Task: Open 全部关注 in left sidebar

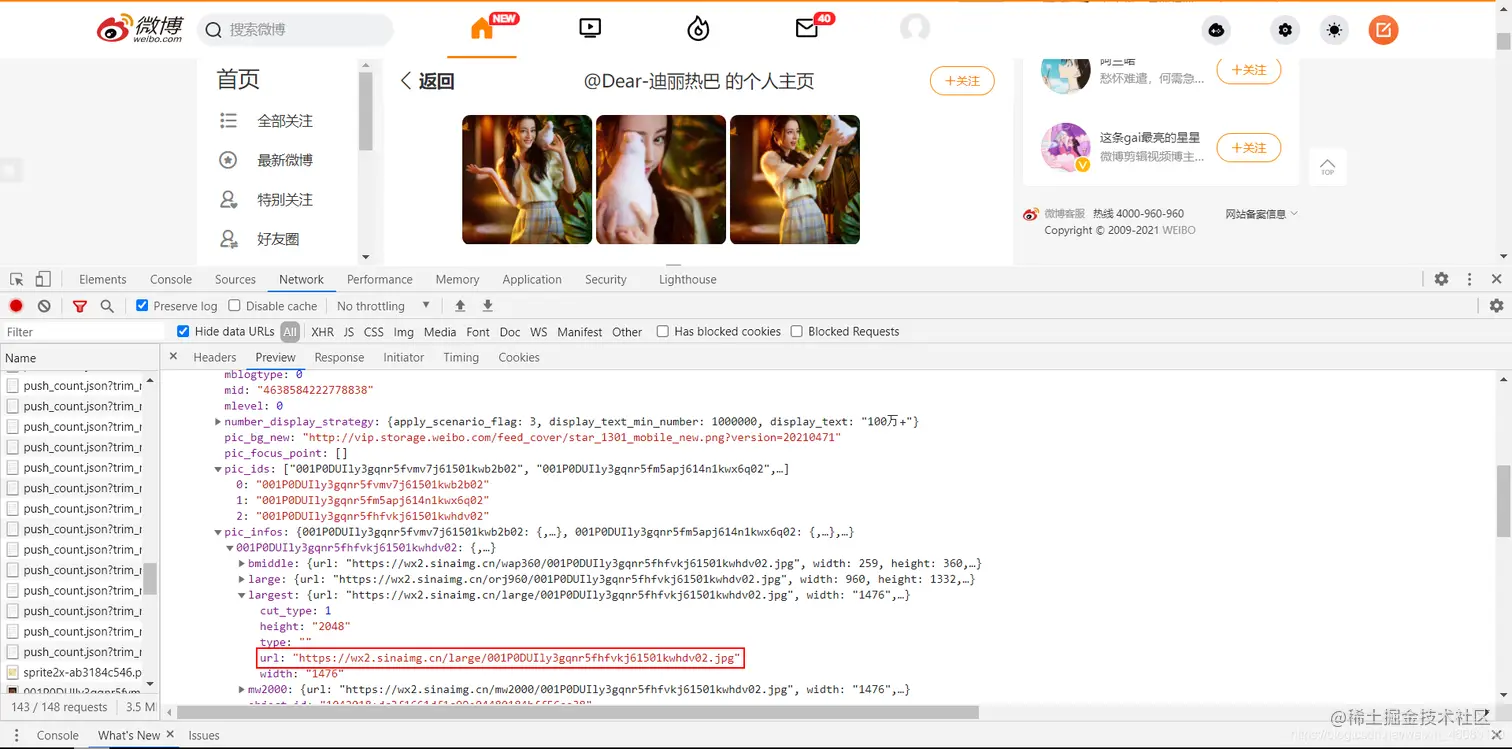Action: tap(285, 121)
